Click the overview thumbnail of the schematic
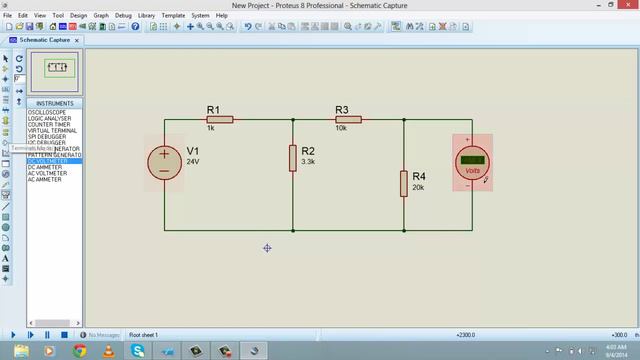 [x=55, y=72]
